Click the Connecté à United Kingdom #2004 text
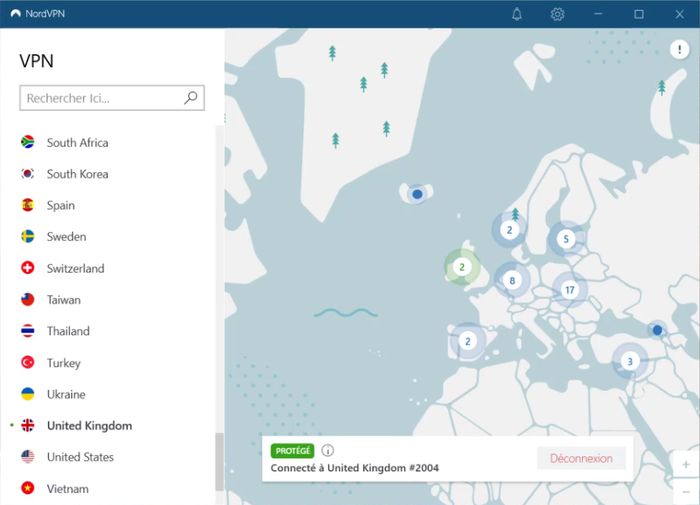The height and width of the screenshot is (505, 700). point(354,468)
